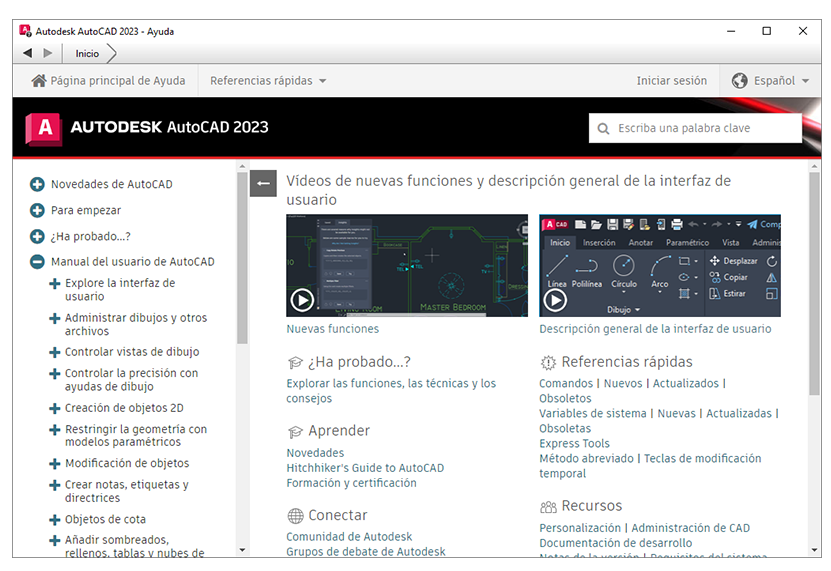Click the AutoCAD red A logo
The width and height of the screenshot is (831, 571).
click(x=43, y=128)
